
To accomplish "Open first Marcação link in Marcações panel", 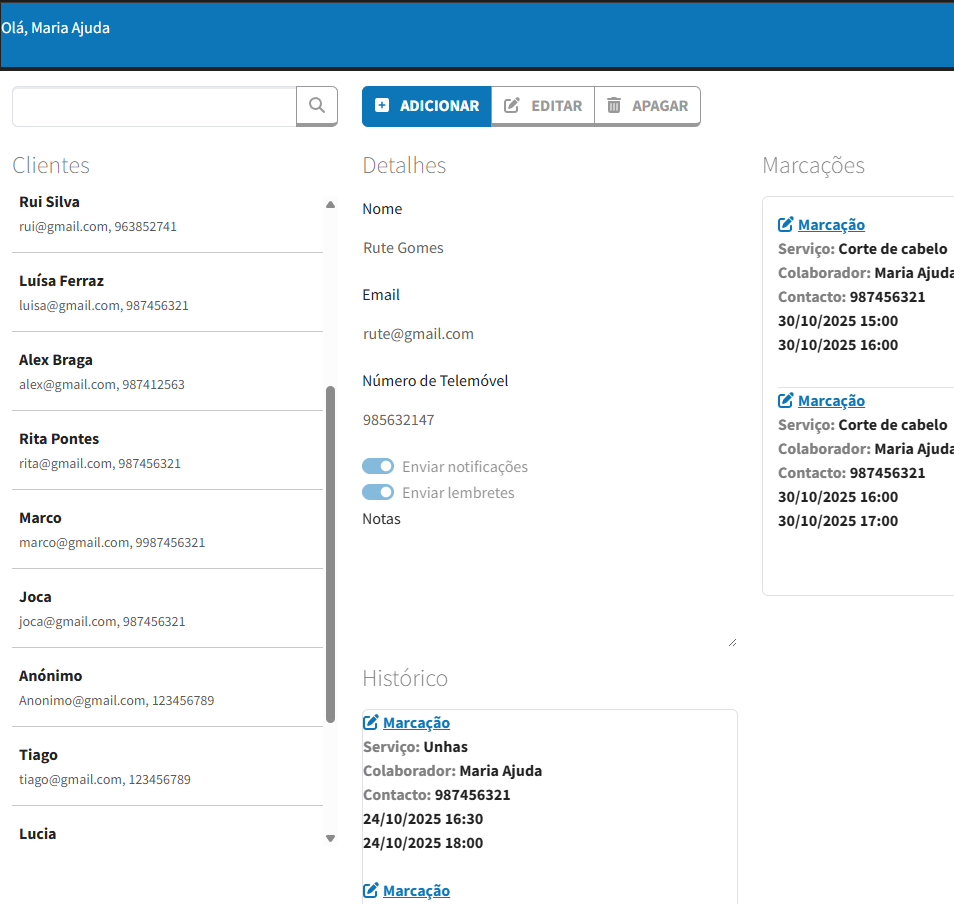I will point(831,225).
